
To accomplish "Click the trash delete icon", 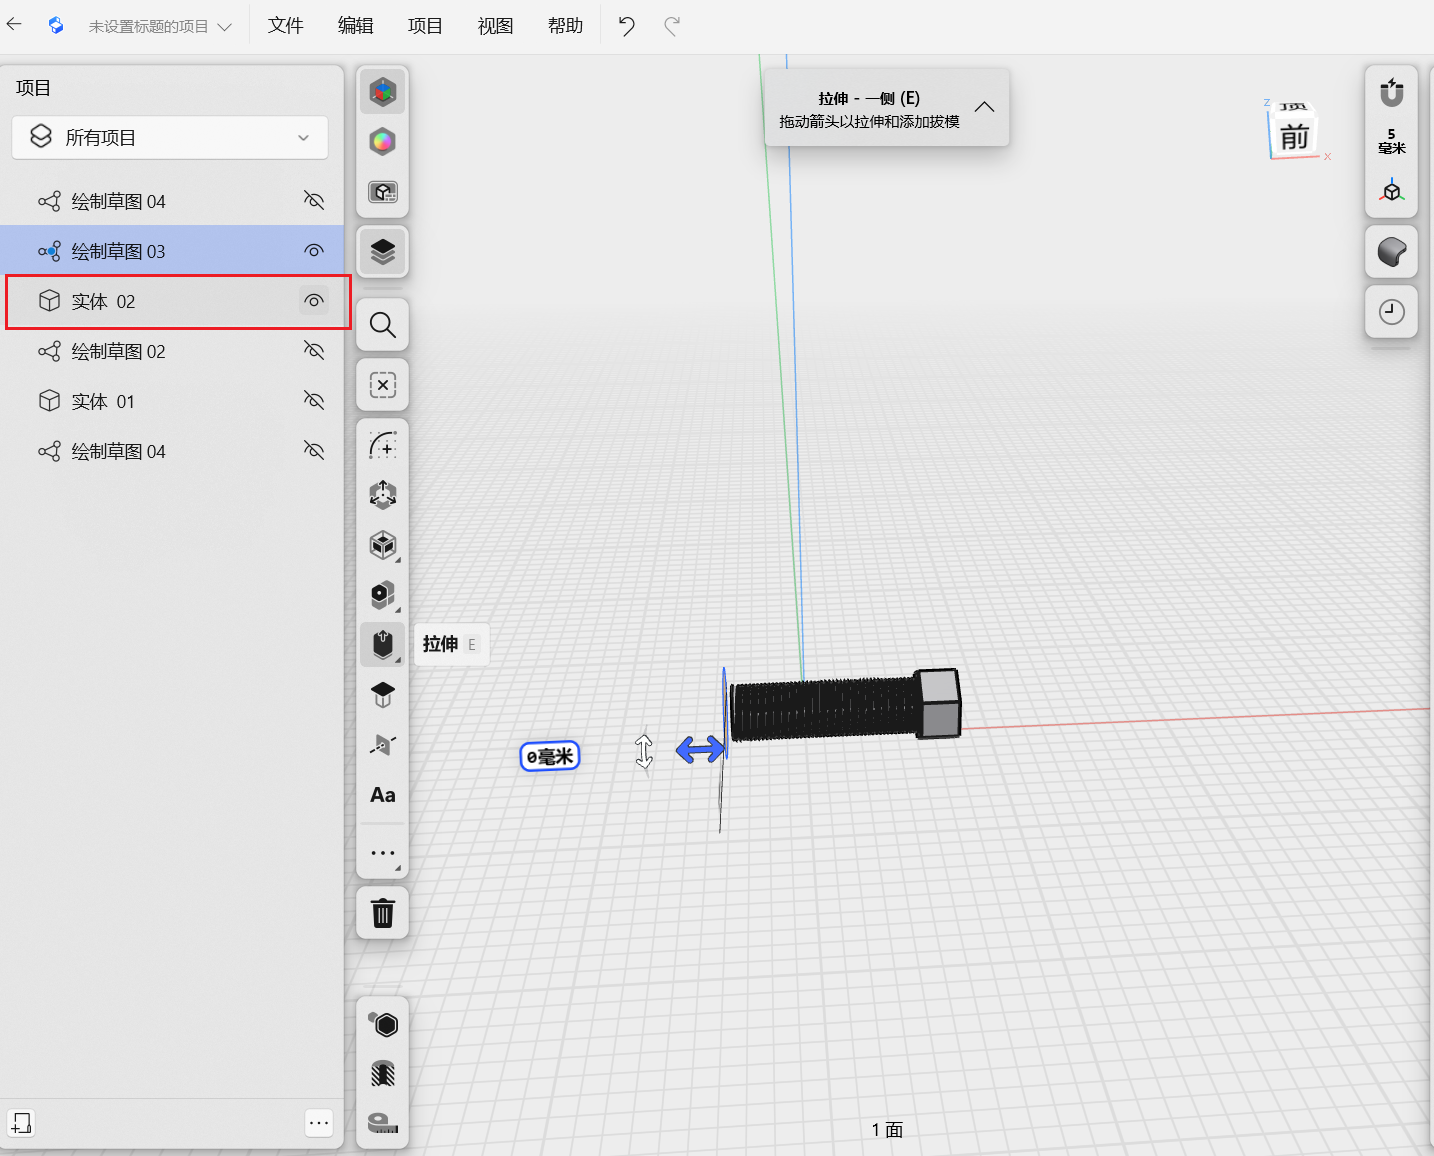I will pyautogui.click(x=382, y=913).
